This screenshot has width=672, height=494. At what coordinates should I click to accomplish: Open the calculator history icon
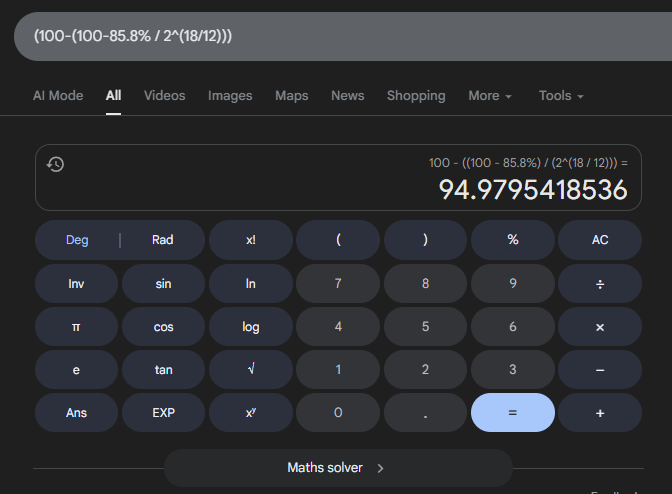click(x=55, y=164)
